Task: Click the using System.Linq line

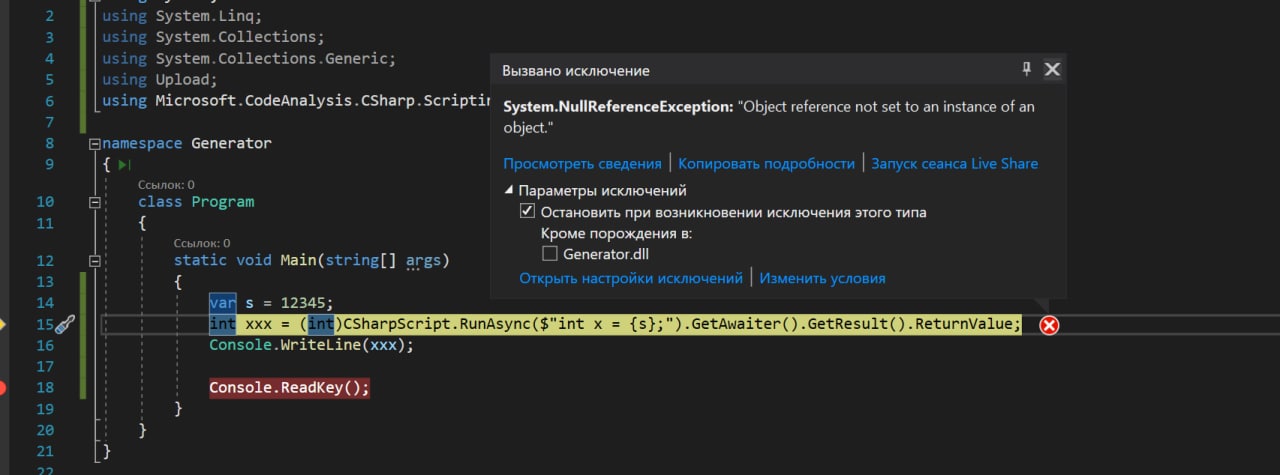Action: (x=182, y=17)
